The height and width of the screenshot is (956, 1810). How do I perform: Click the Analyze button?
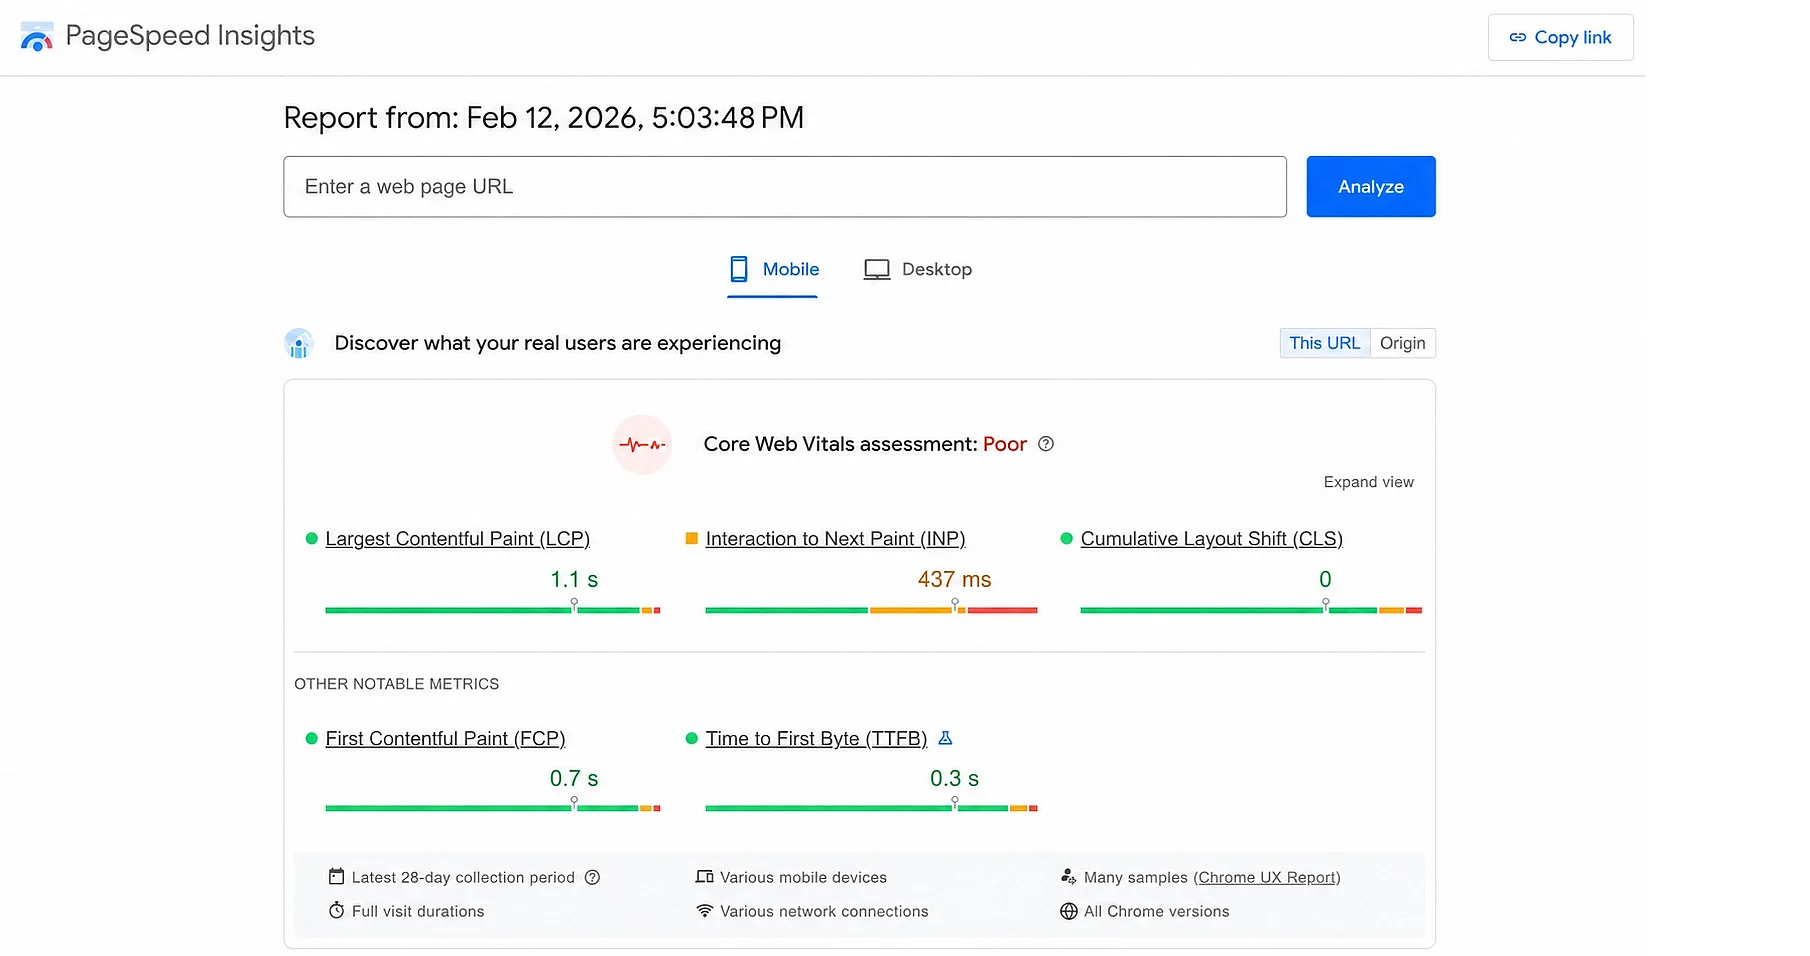(1370, 186)
